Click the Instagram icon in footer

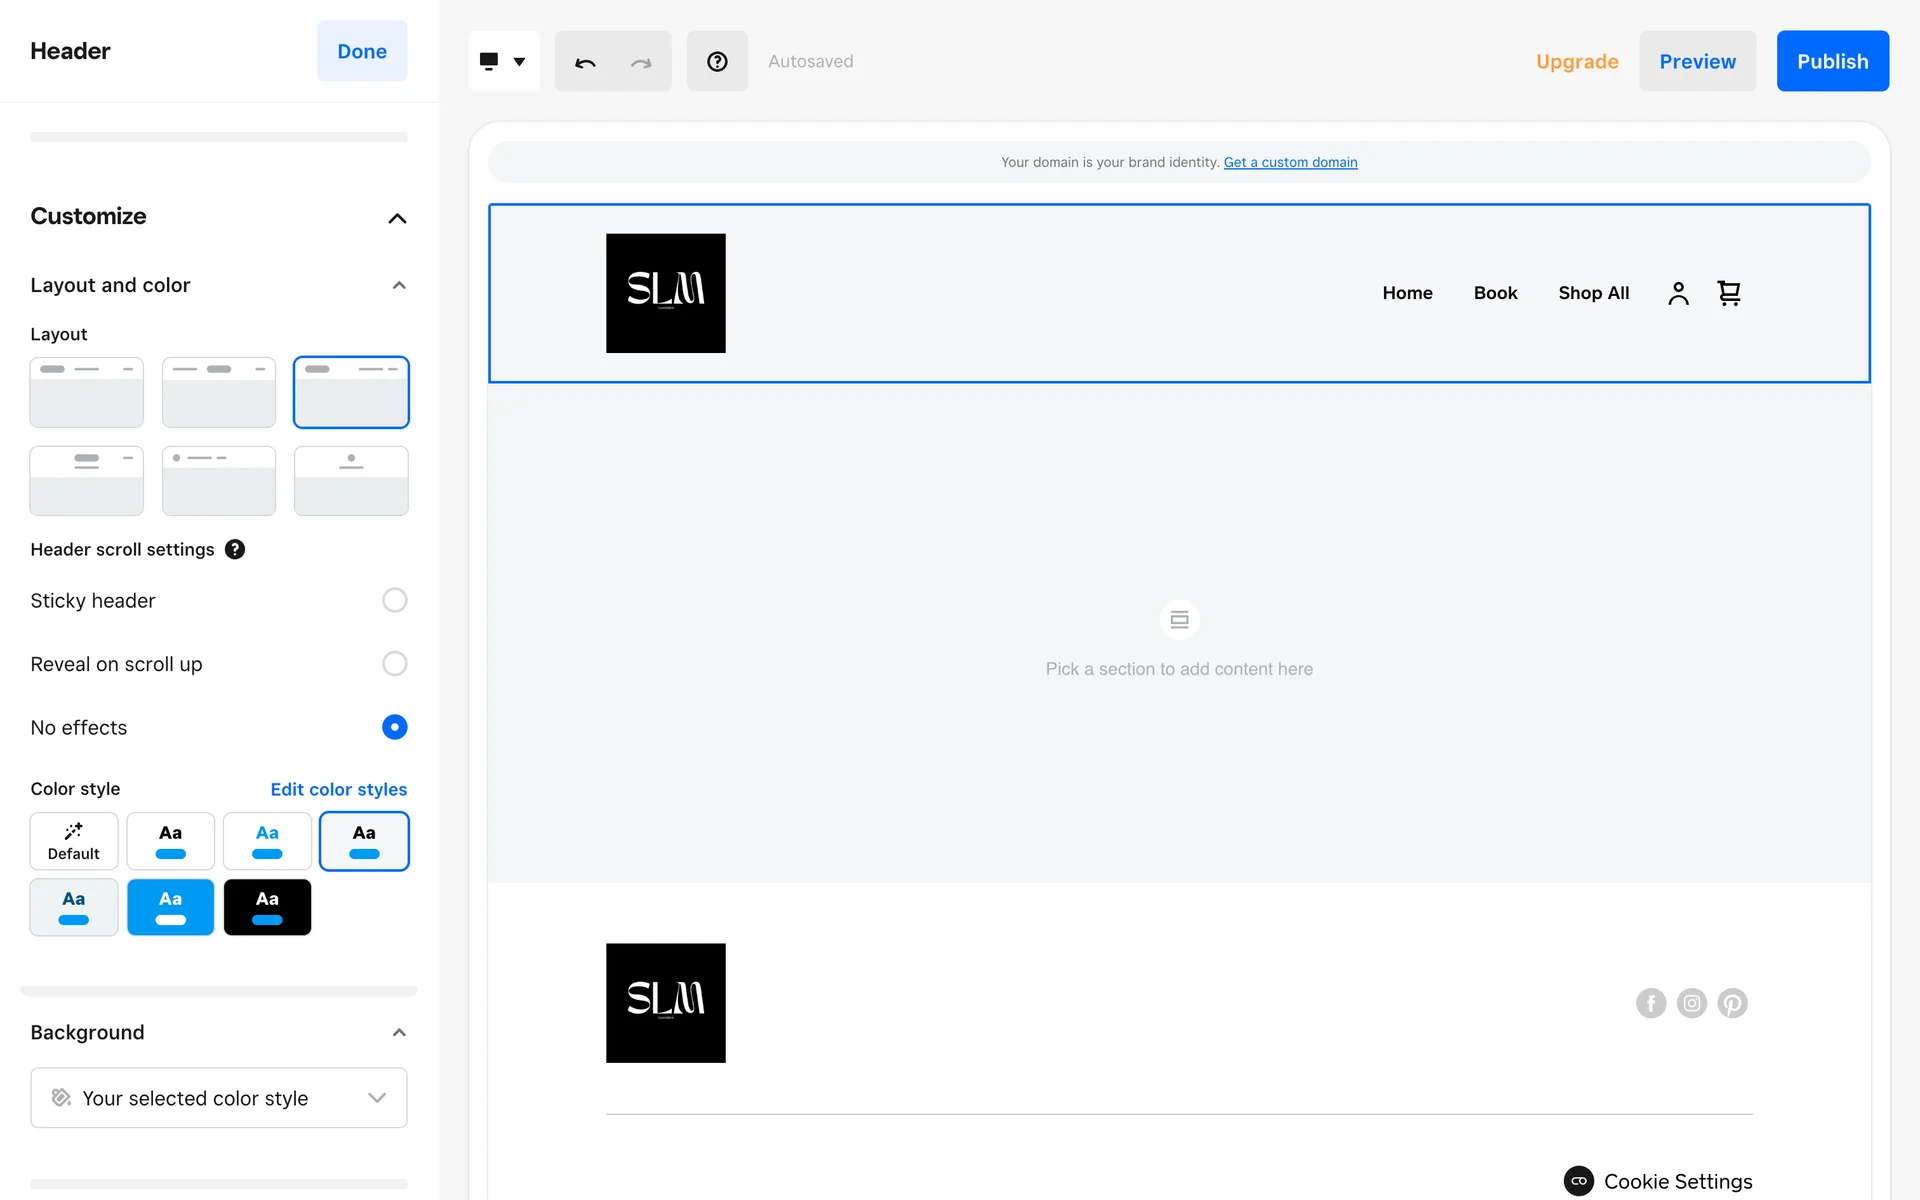coord(1691,1003)
